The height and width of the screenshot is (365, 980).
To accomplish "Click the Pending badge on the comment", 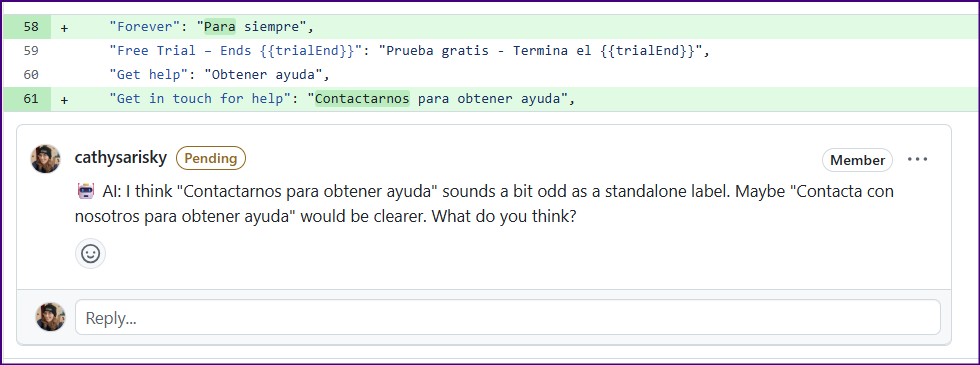I will pos(211,158).
